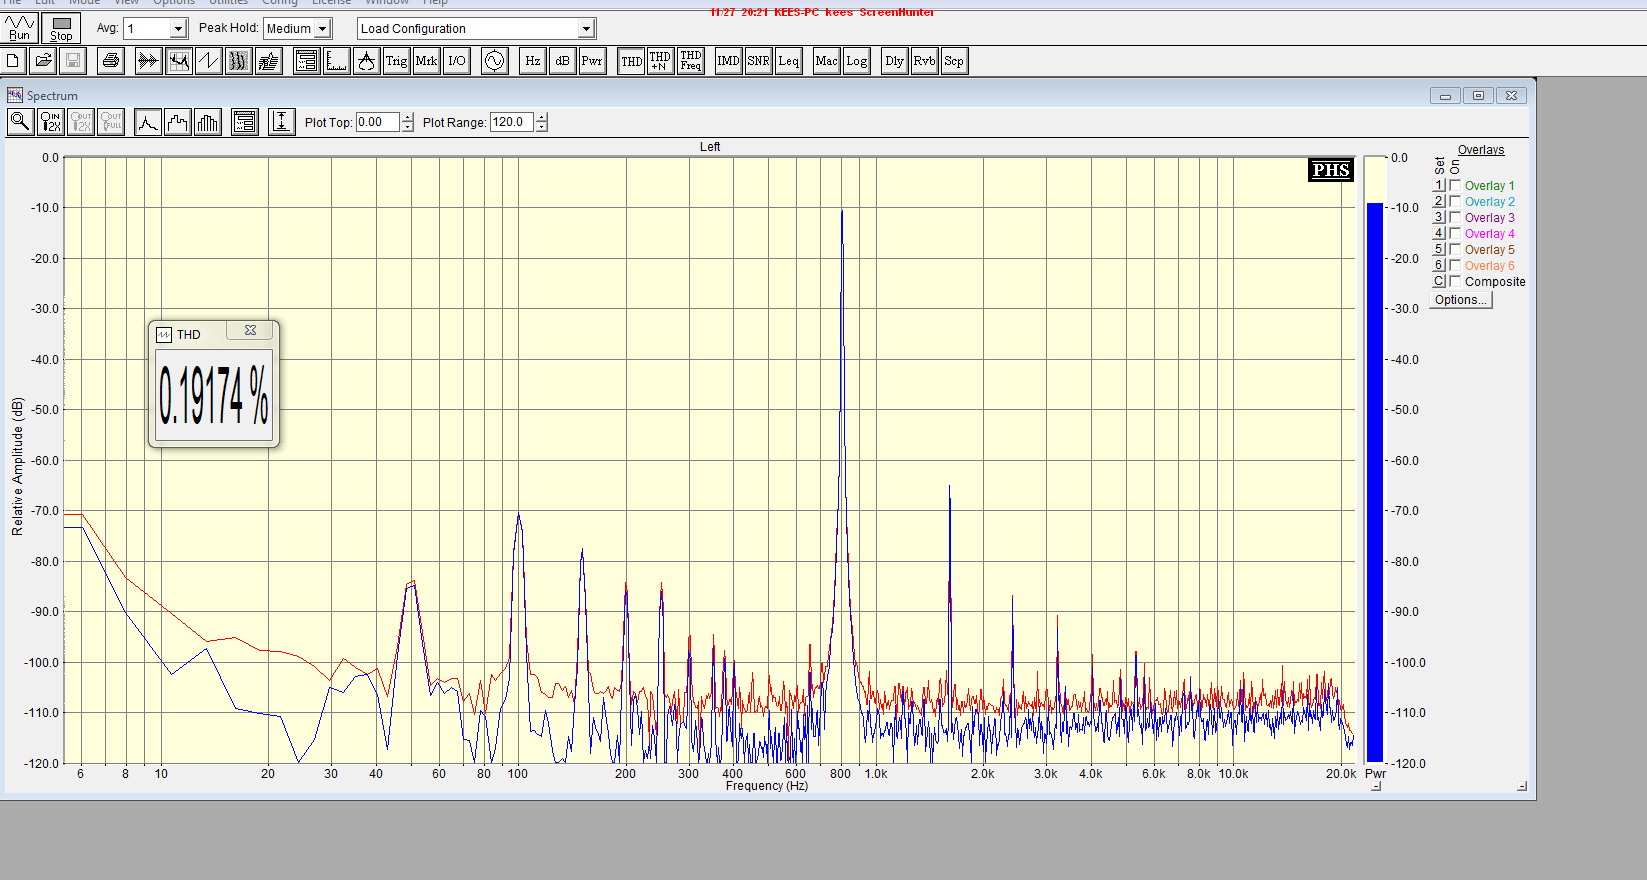Open the Time Series view icon
The width and height of the screenshot is (1647, 880).
(x=149, y=61)
